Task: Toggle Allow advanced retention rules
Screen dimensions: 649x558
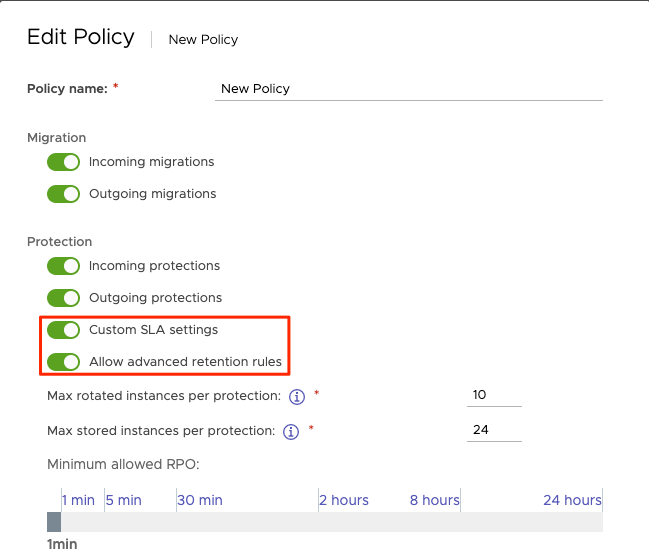Action: click(64, 362)
